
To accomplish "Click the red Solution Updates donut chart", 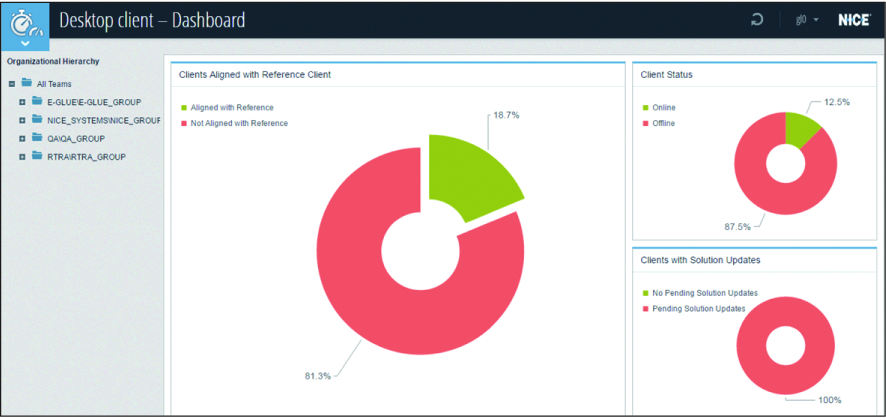I will pos(753,346).
